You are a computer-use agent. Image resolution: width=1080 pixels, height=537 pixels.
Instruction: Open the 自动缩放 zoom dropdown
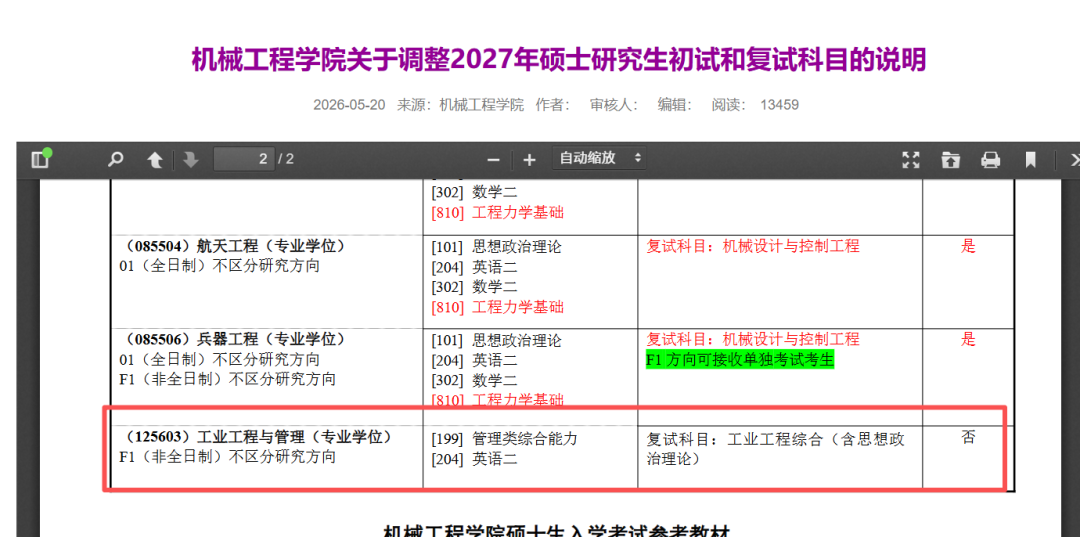coord(599,158)
